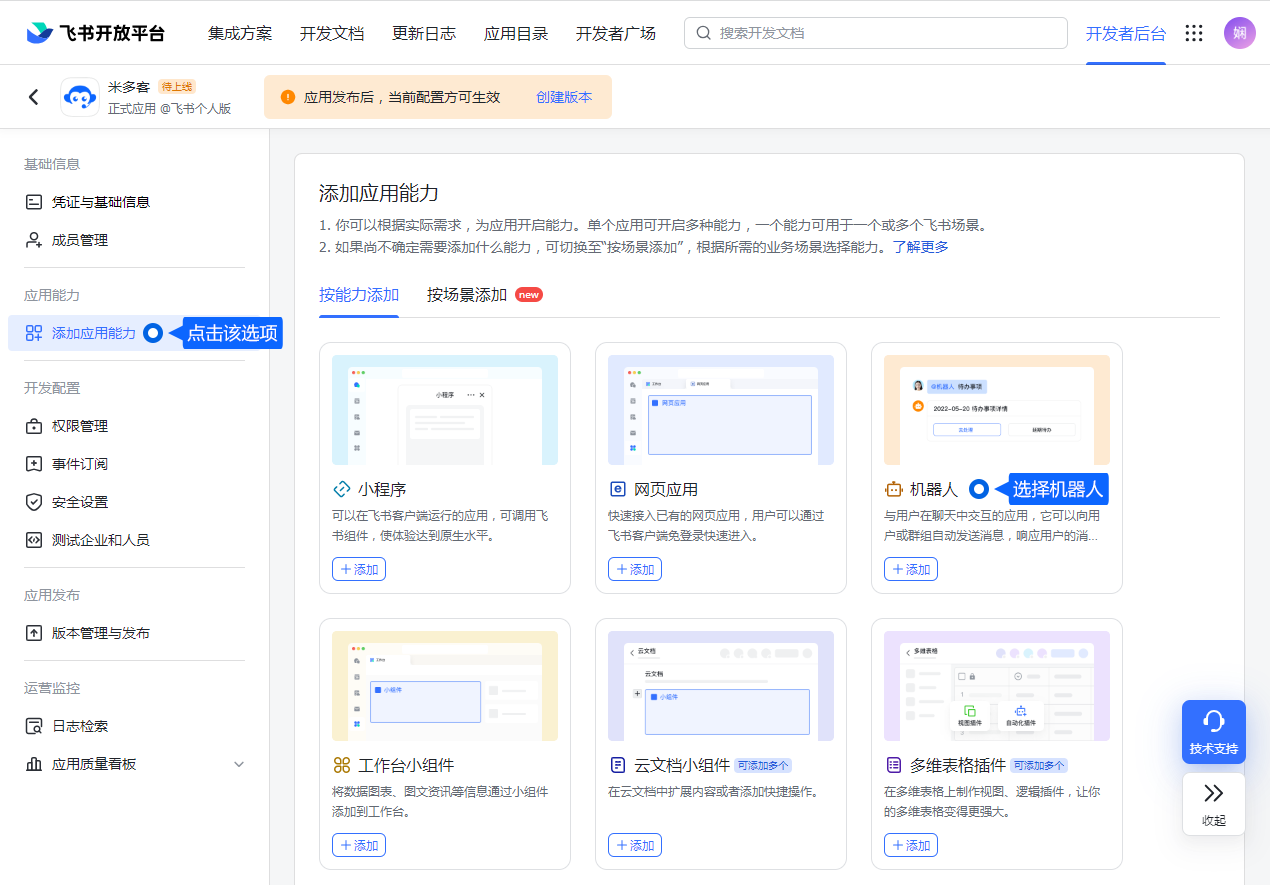This screenshot has width=1270, height=887.
Task: Add the 机器人 capability
Action: pyautogui.click(x=910, y=569)
